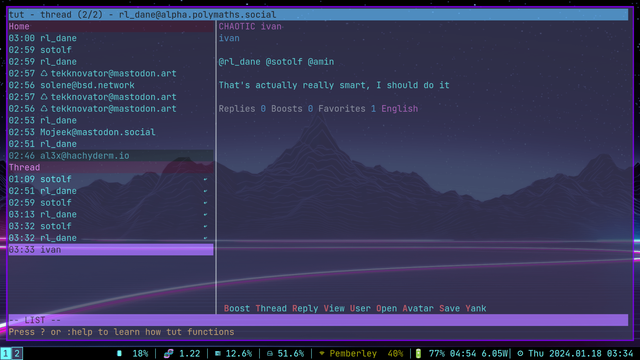Click the View action
Viewport: 640px width, 360px height.
(334, 309)
